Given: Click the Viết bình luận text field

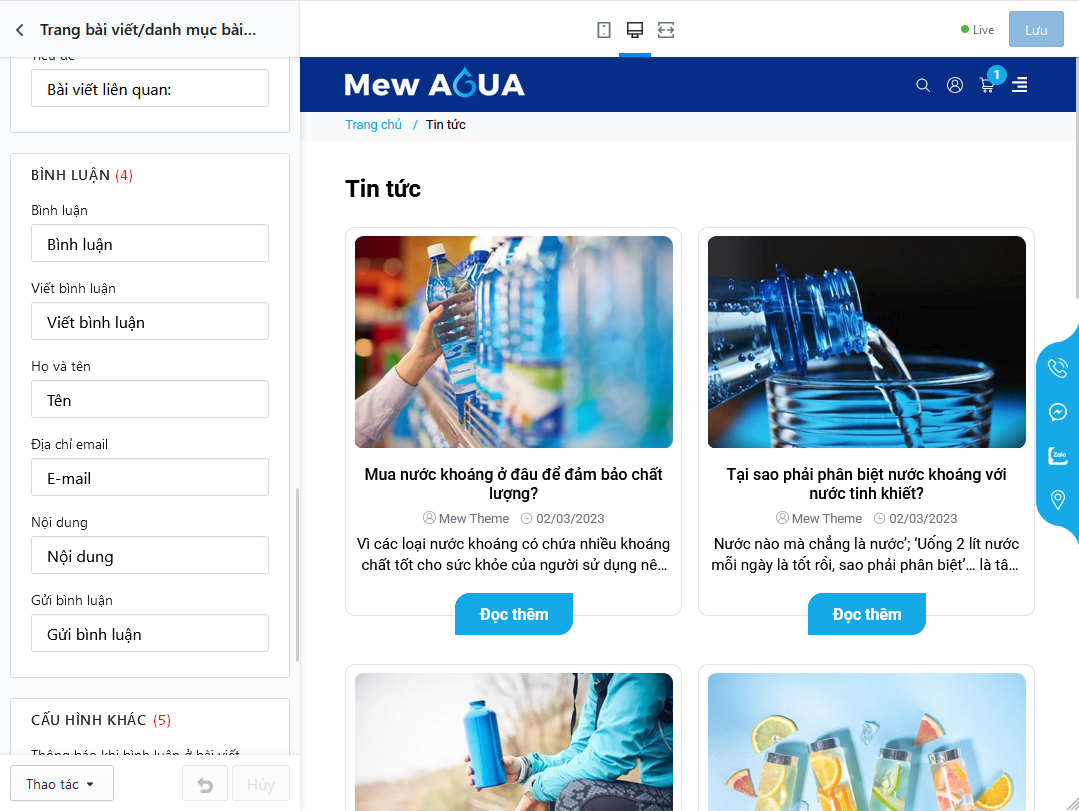Looking at the screenshot, I should [x=150, y=321].
